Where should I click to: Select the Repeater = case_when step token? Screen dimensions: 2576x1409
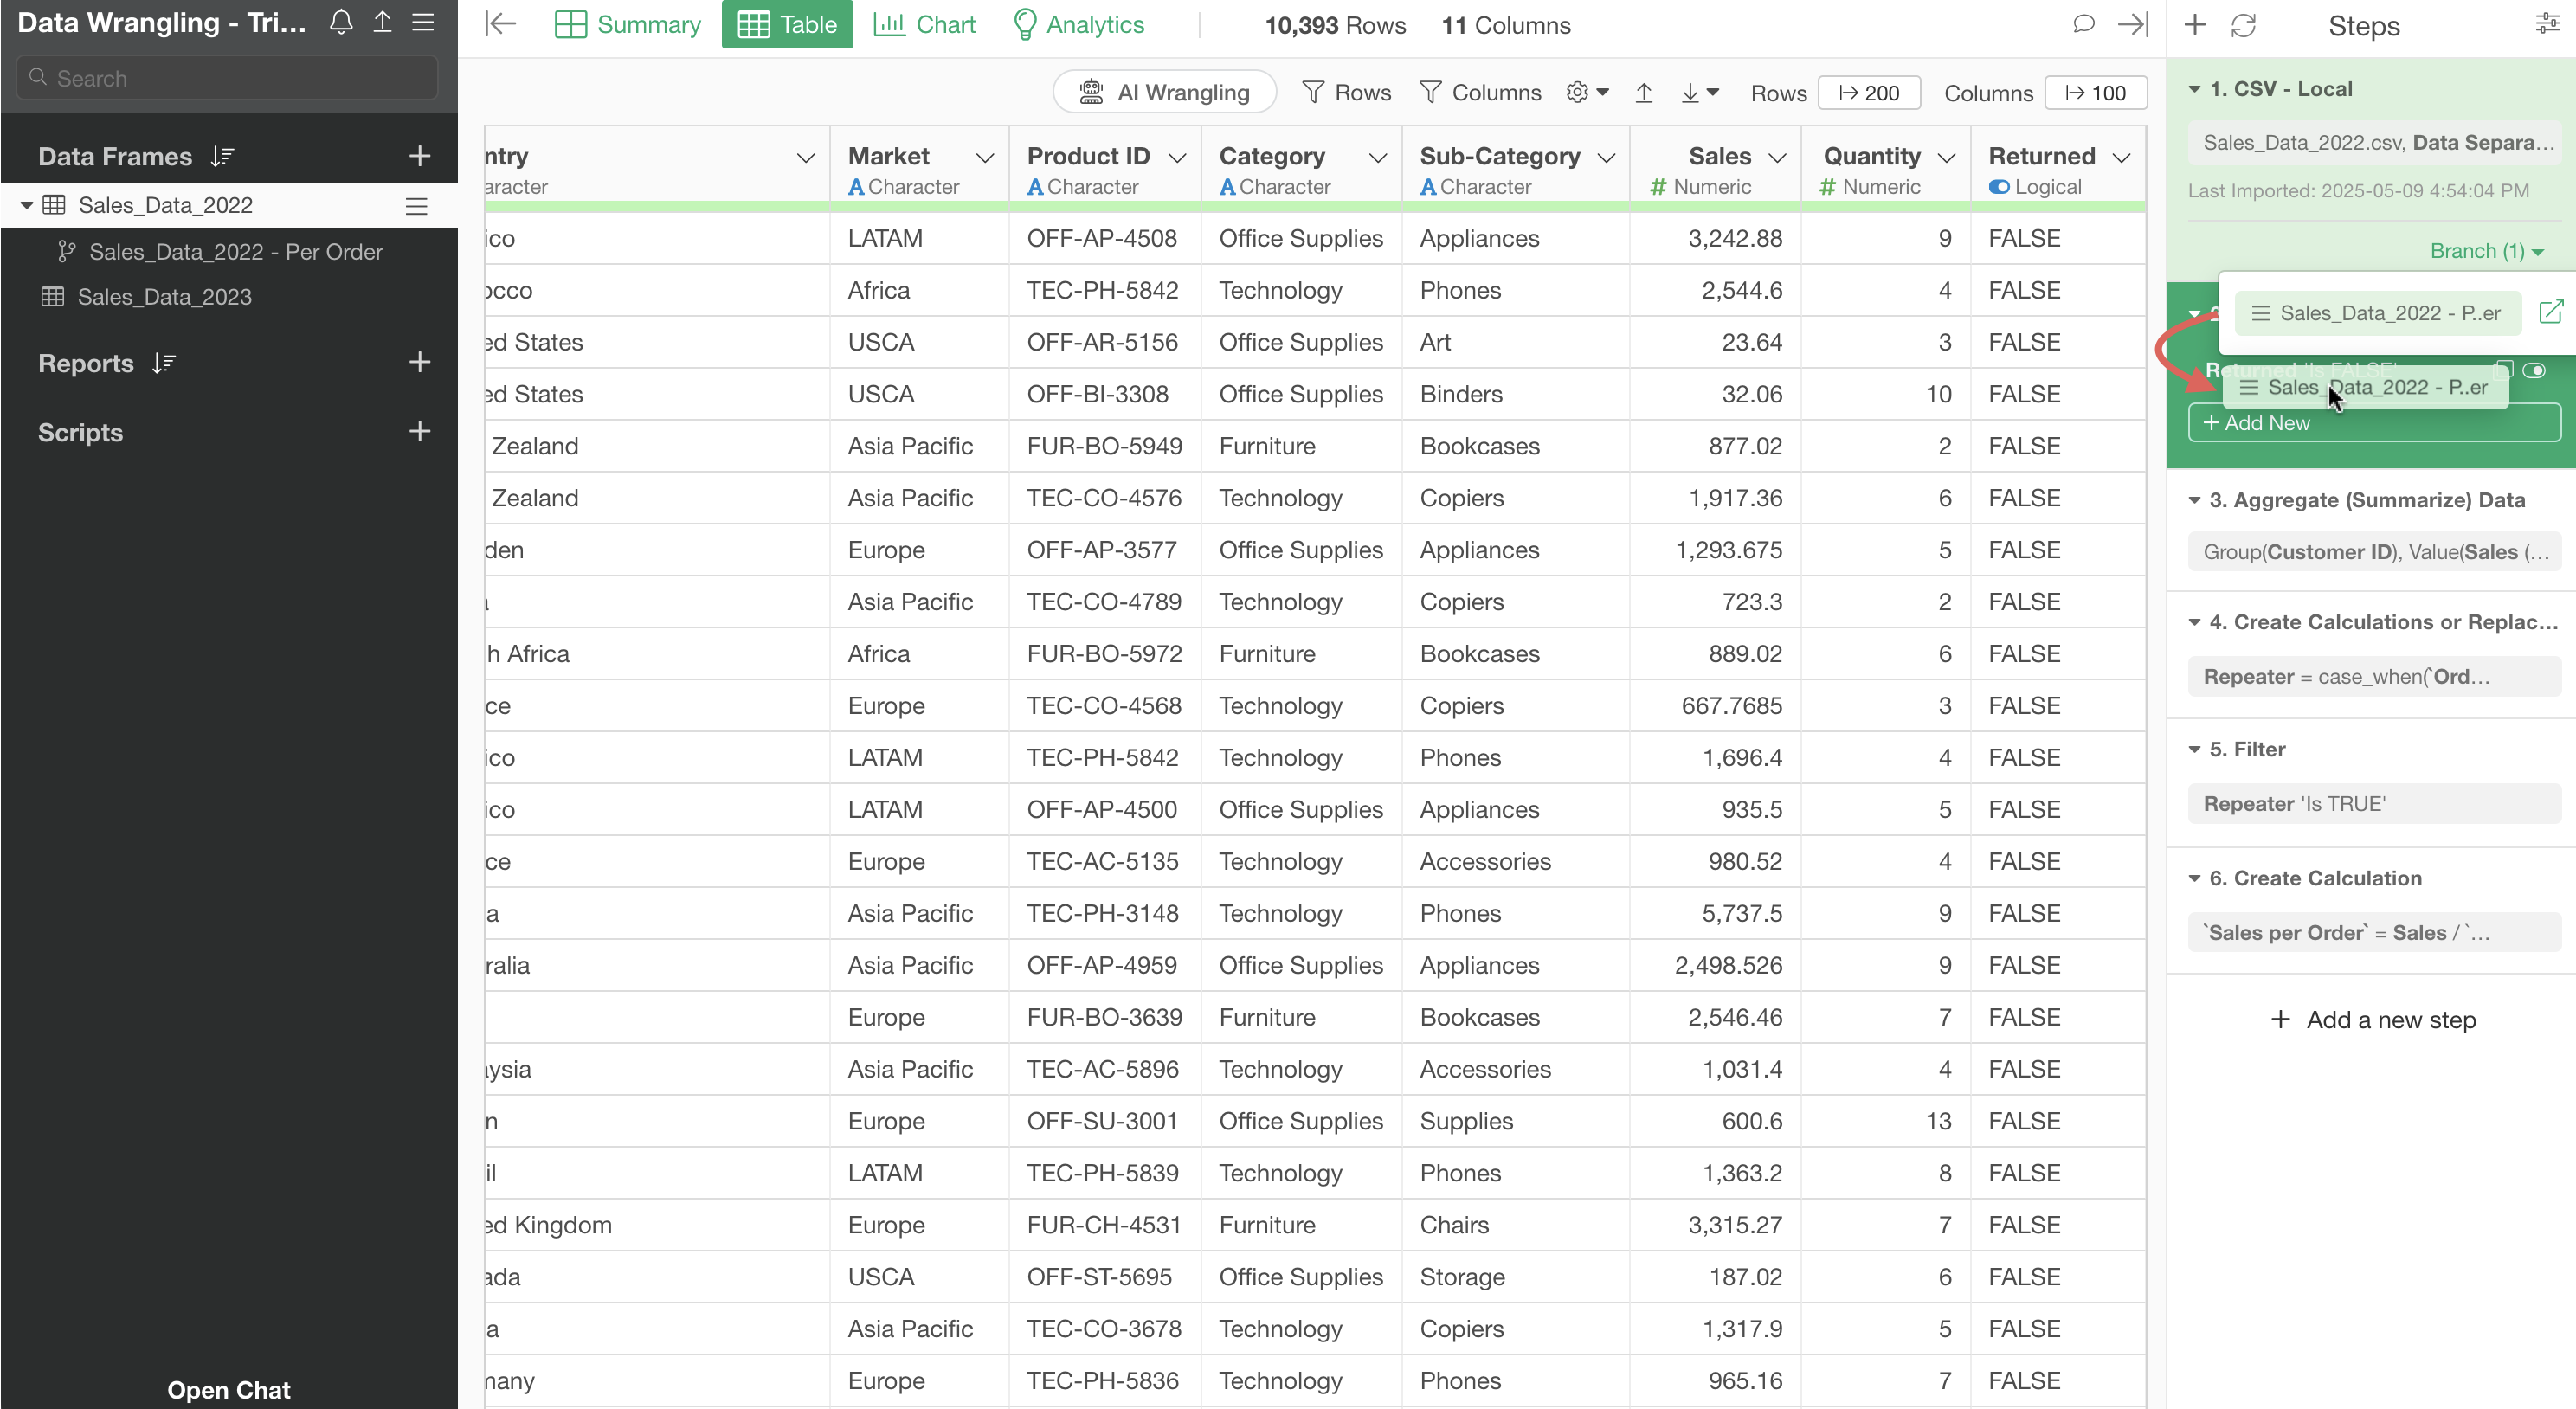(2374, 676)
